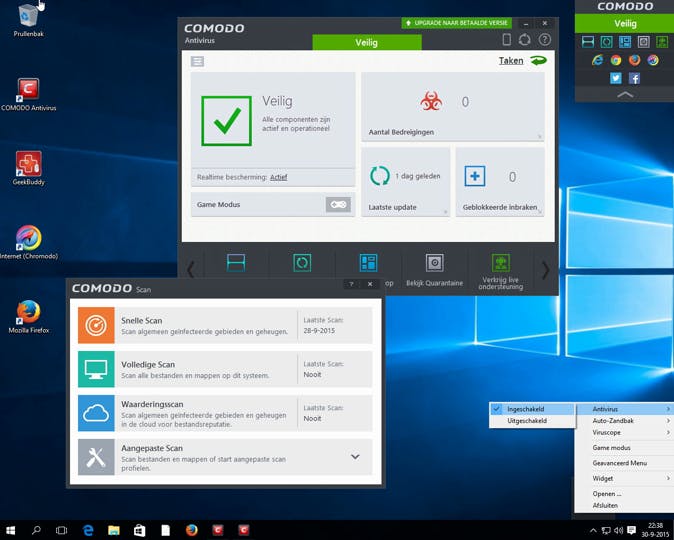Click the quarantine icon in the Comodo widget

click(643, 42)
